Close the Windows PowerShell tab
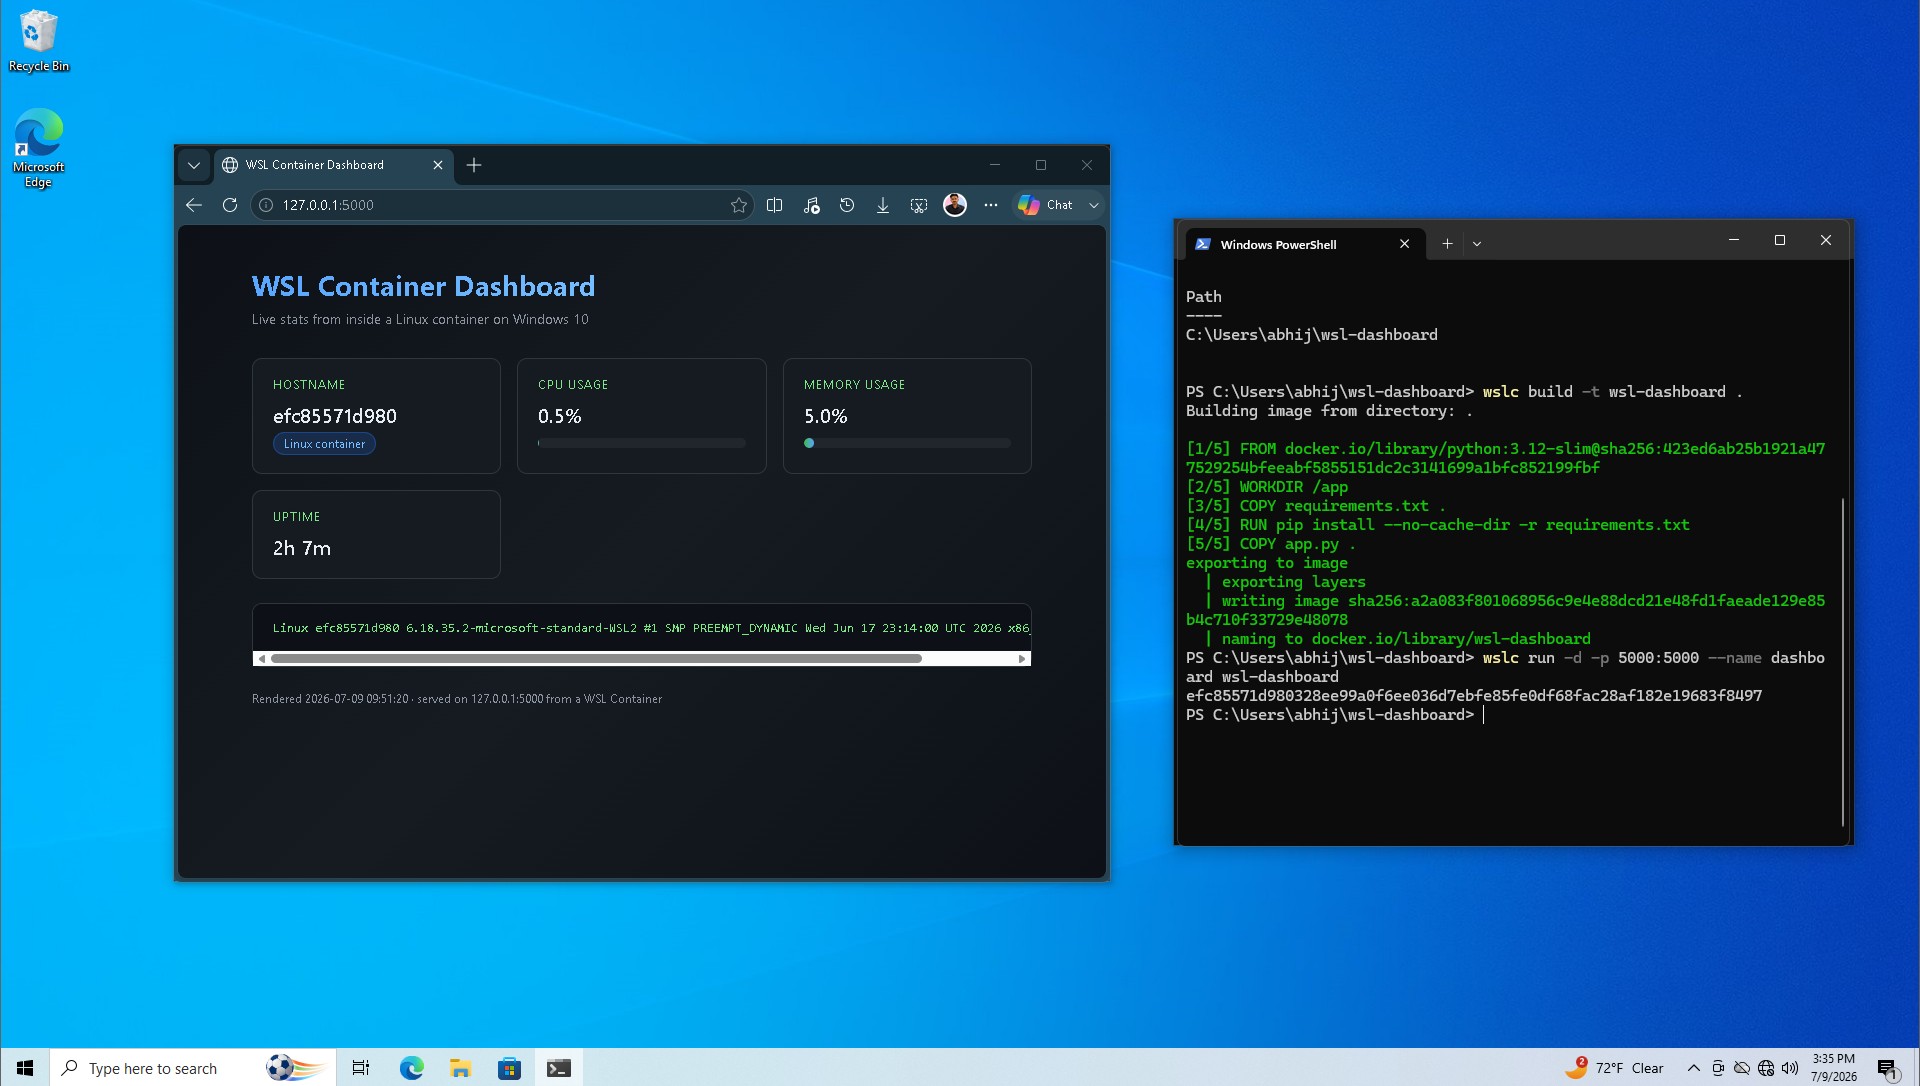The height and width of the screenshot is (1086, 1920). coord(1405,244)
